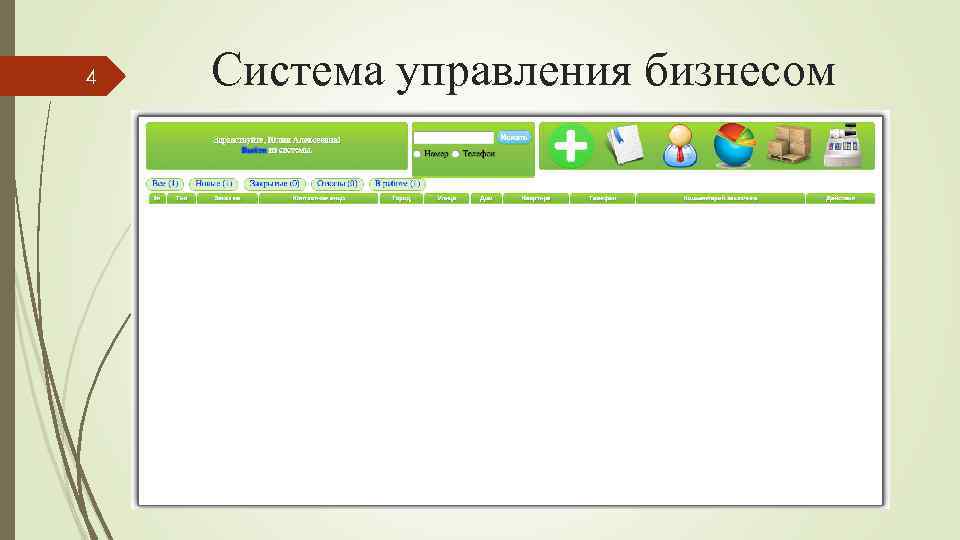The height and width of the screenshot is (540, 960).
Task: Switch to the В работе filter tab
Action: [x=397, y=184]
